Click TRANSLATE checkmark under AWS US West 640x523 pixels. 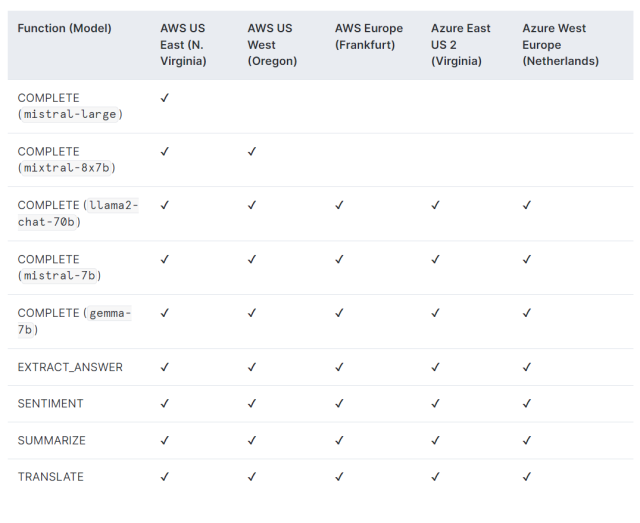pos(252,476)
